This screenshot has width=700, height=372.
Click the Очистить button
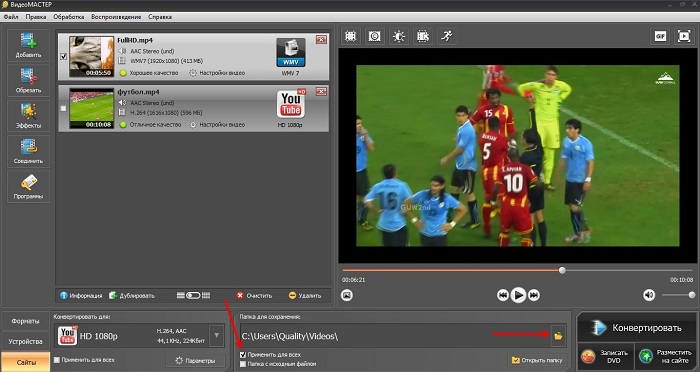point(254,296)
